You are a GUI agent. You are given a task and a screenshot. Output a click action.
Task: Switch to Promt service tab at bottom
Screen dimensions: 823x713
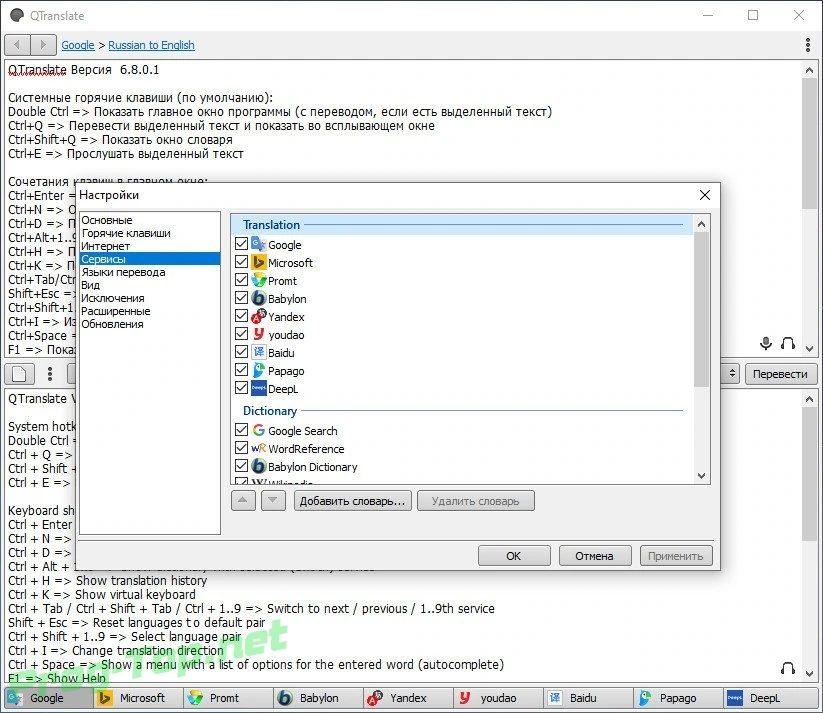click(228, 698)
